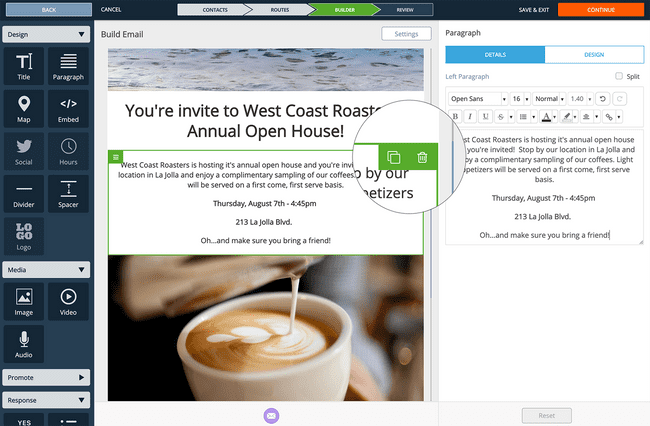Click the list formatting icon
This screenshot has height=426, width=650.
(523, 117)
